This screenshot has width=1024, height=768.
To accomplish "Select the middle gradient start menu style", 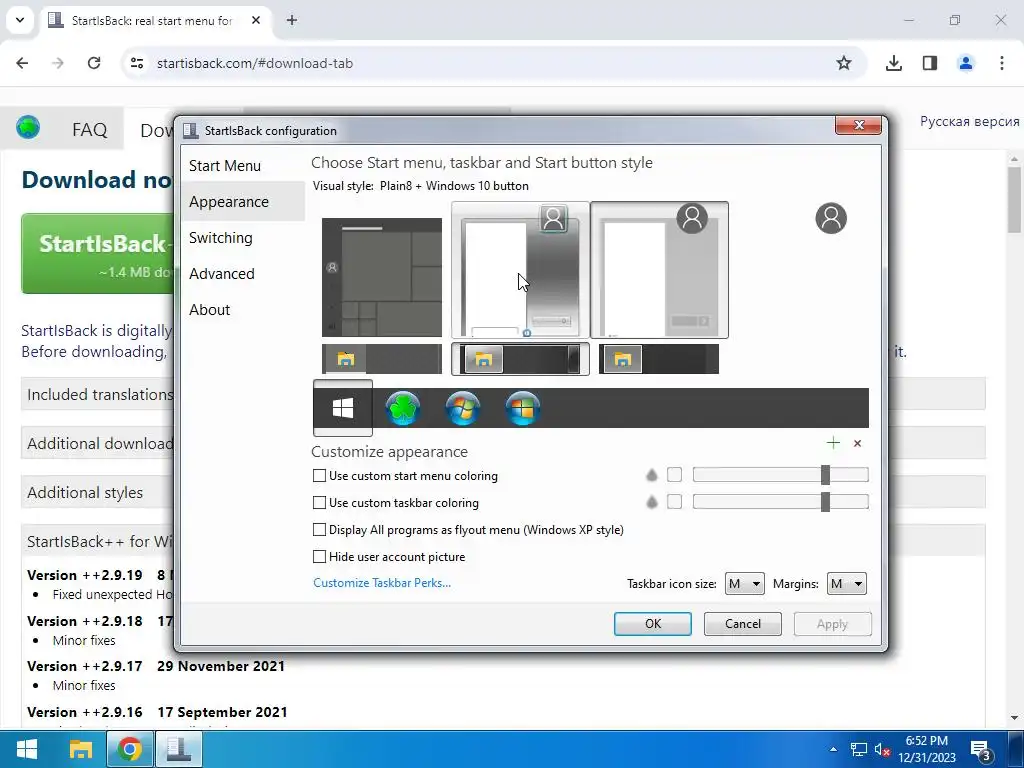I will pyautogui.click(x=520, y=270).
